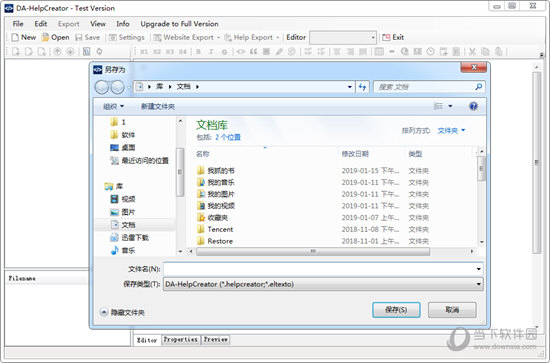Click the forward navigation button in dialog

pyautogui.click(x=117, y=87)
